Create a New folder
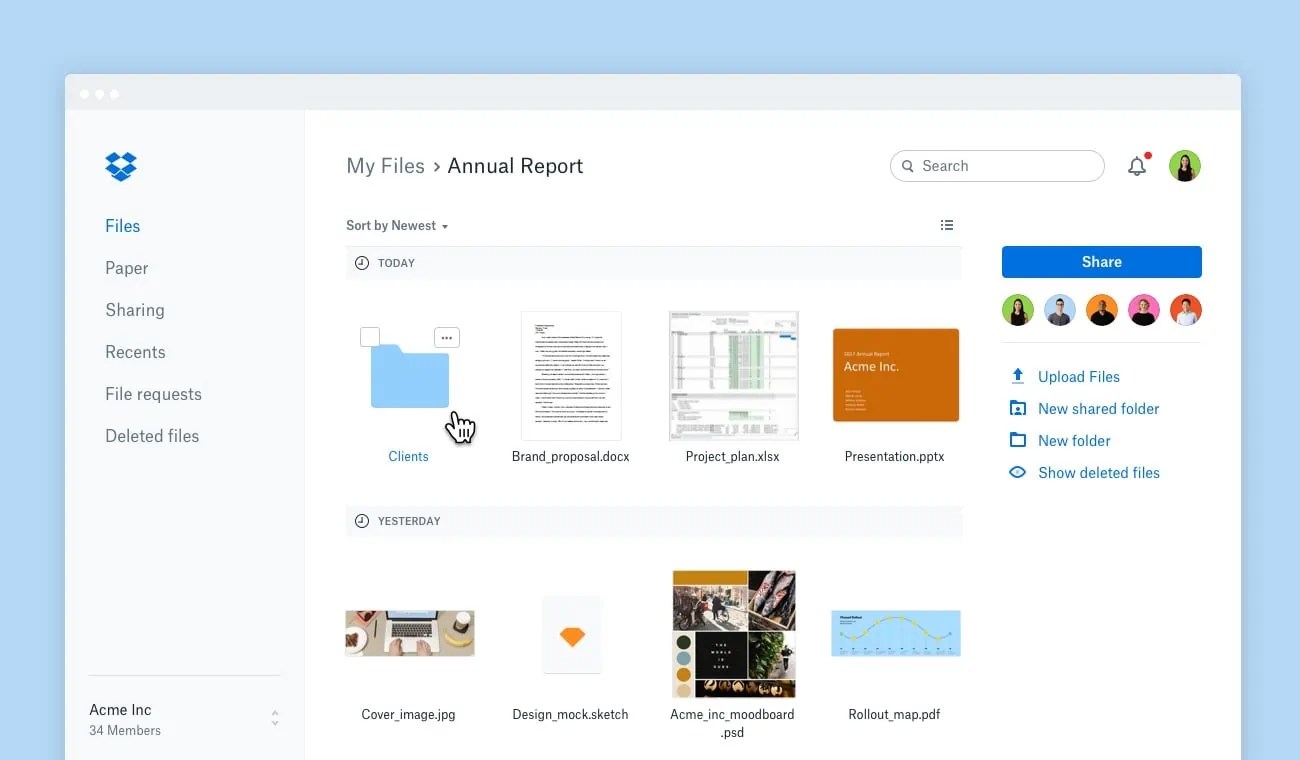This screenshot has height=760, width=1300. pos(1074,440)
